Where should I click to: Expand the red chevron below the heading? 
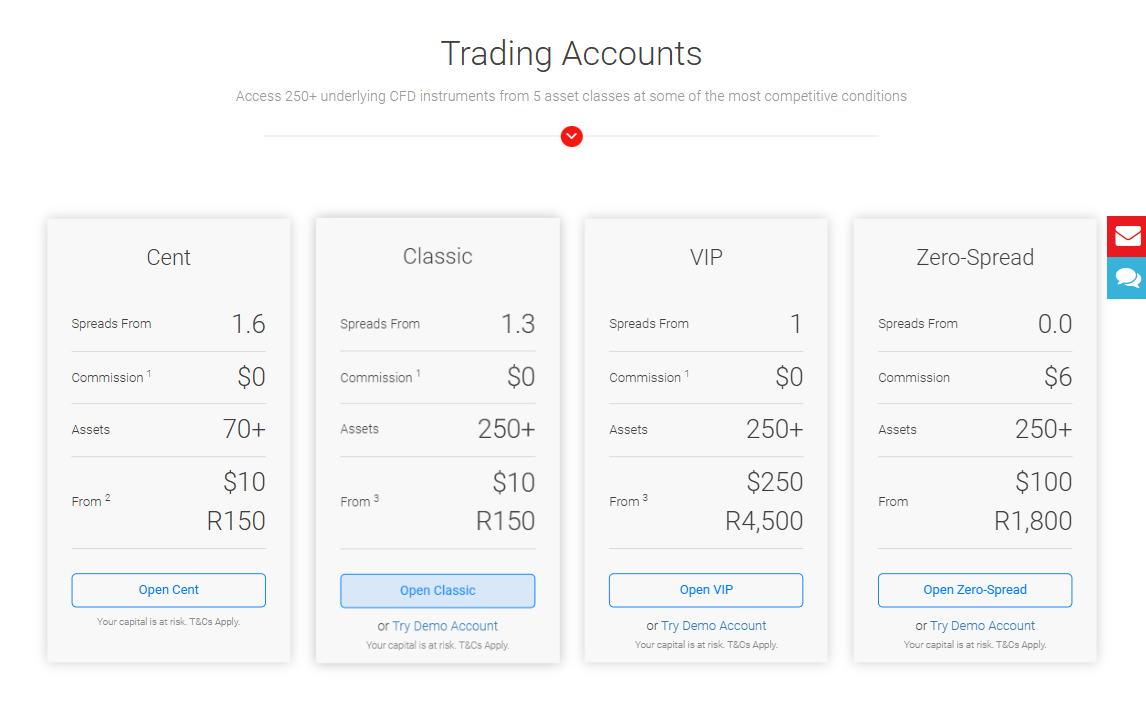pos(571,136)
